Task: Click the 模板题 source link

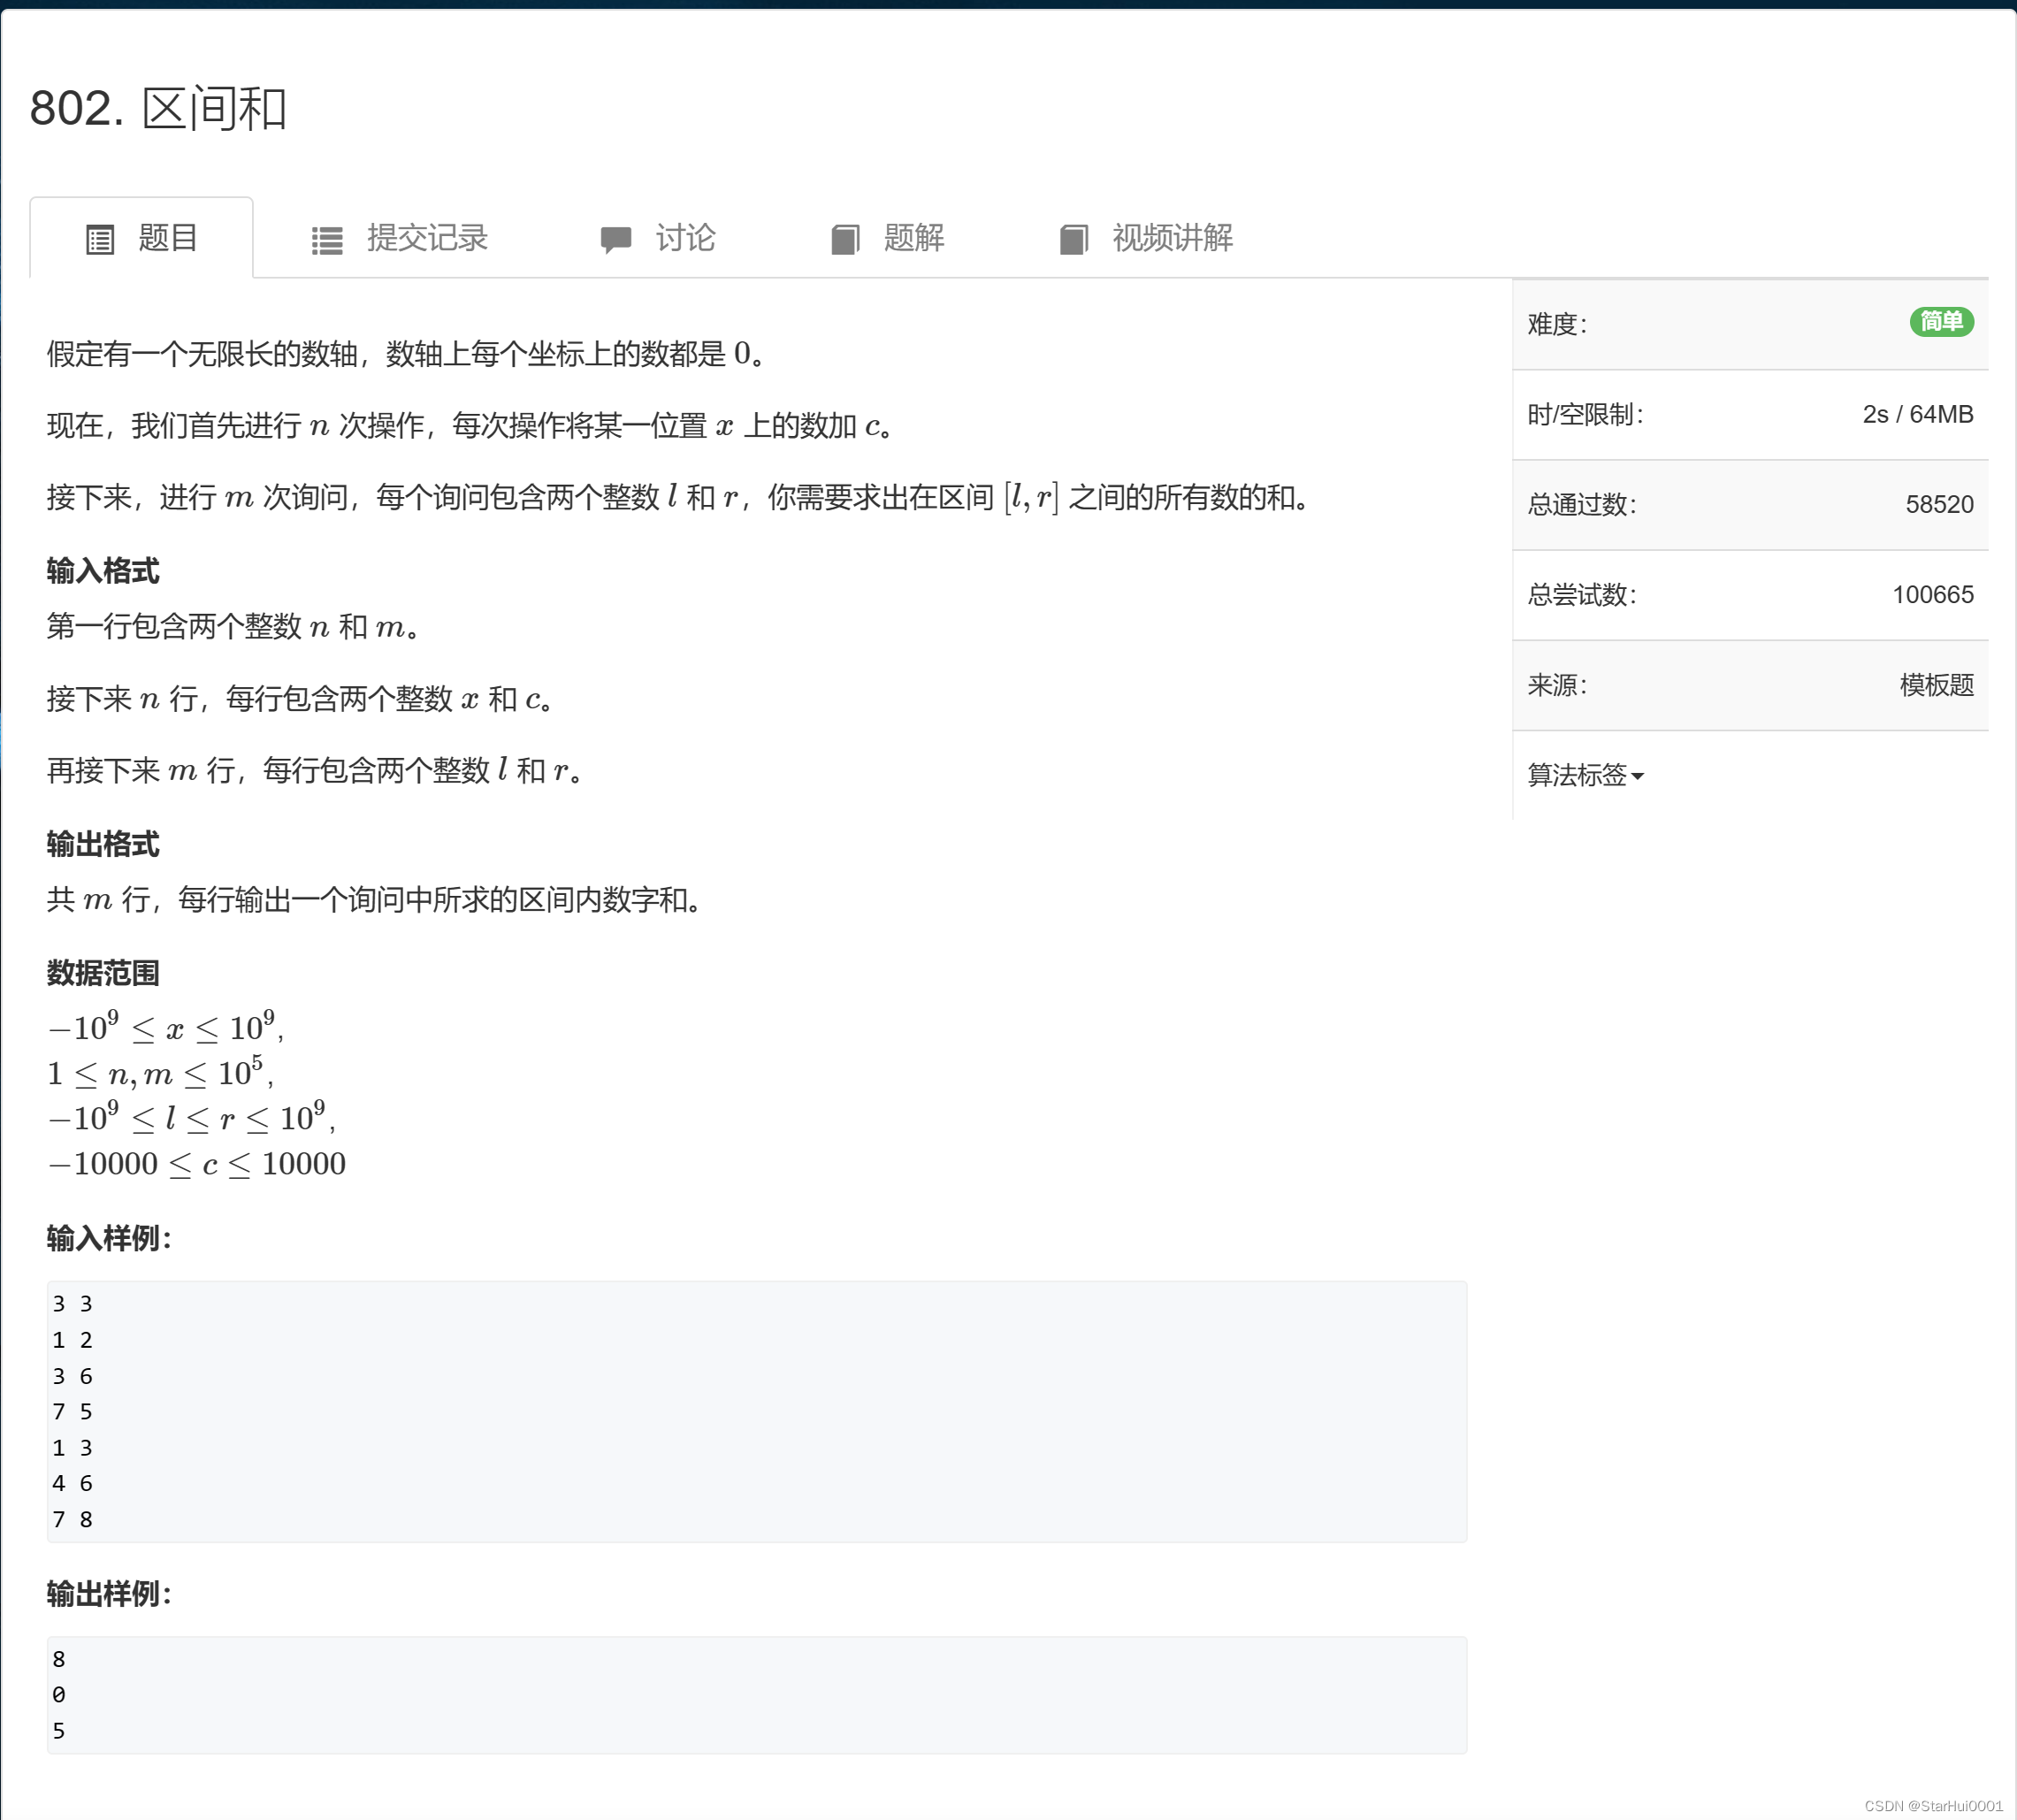Action: pyautogui.click(x=1936, y=685)
